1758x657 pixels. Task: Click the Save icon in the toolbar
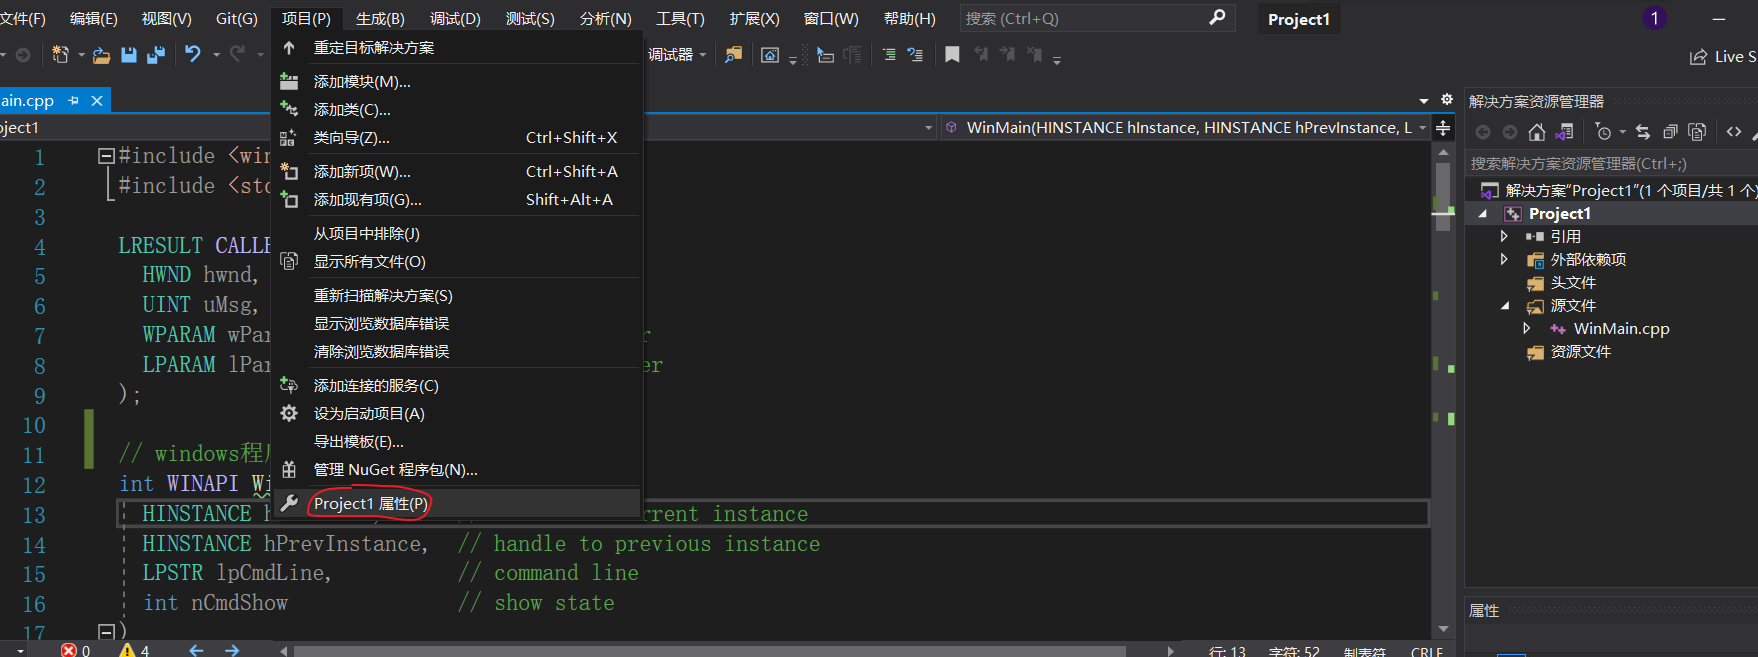129,55
